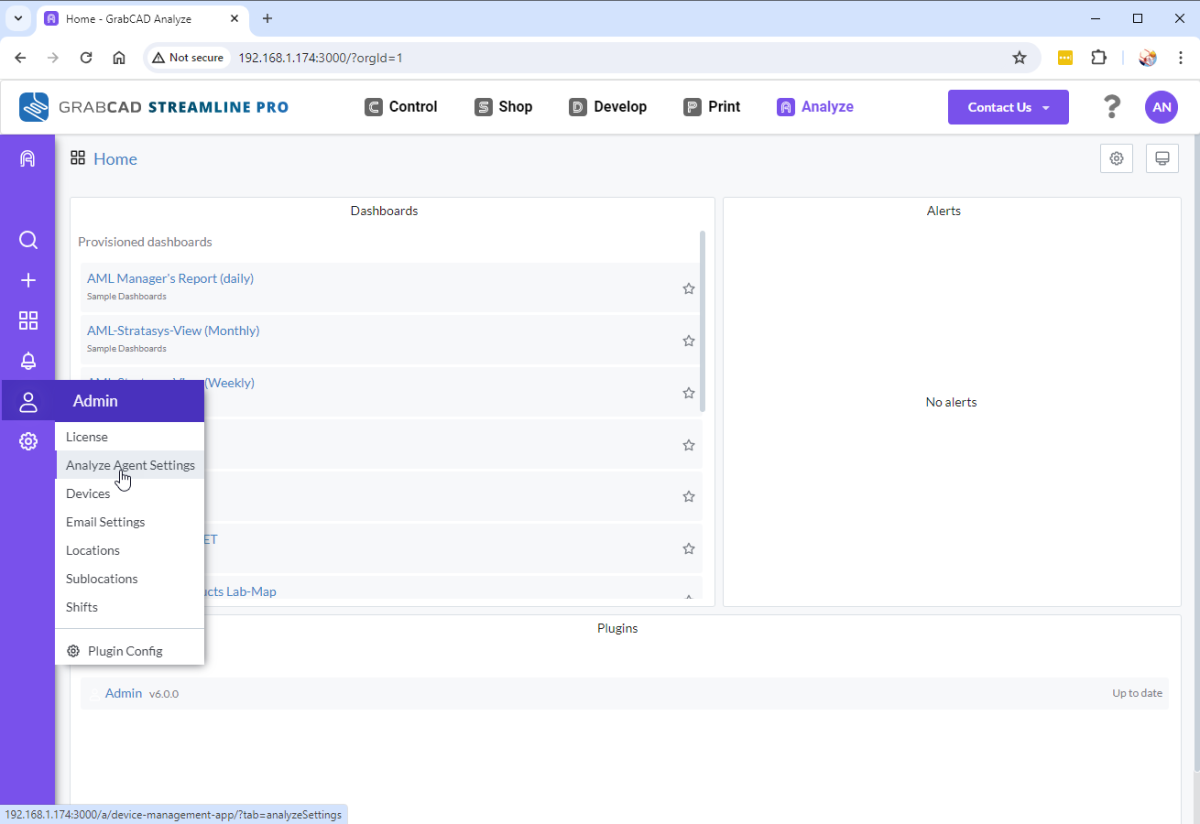Image resolution: width=1200 pixels, height=824 pixels.
Task: Open the AML Manager's Report (daily) link
Action: click(x=170, y=279)
